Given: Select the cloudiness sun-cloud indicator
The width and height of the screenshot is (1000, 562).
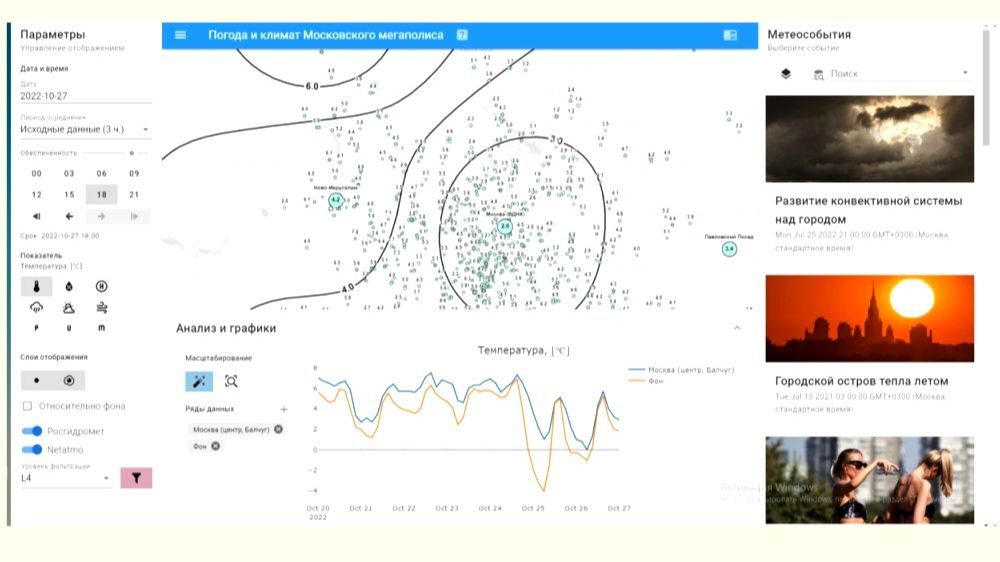Looking at the screenshot, I should click(x=69, y=308).
